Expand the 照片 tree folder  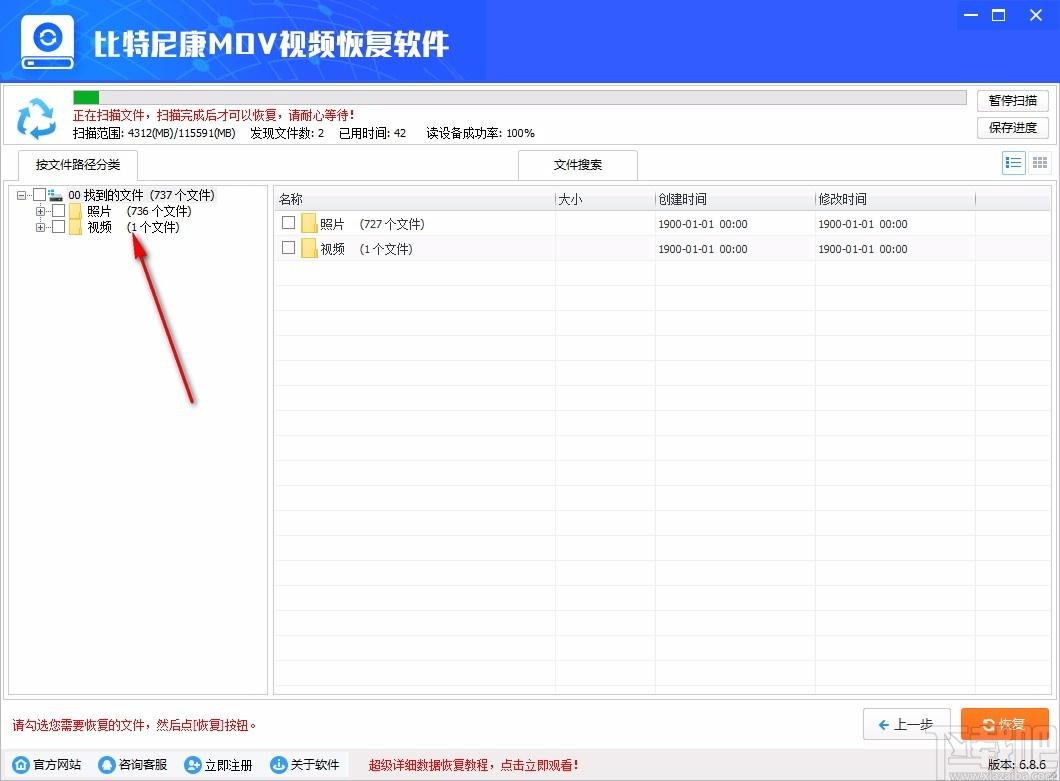pyautogui.click(x=41, y=211)
